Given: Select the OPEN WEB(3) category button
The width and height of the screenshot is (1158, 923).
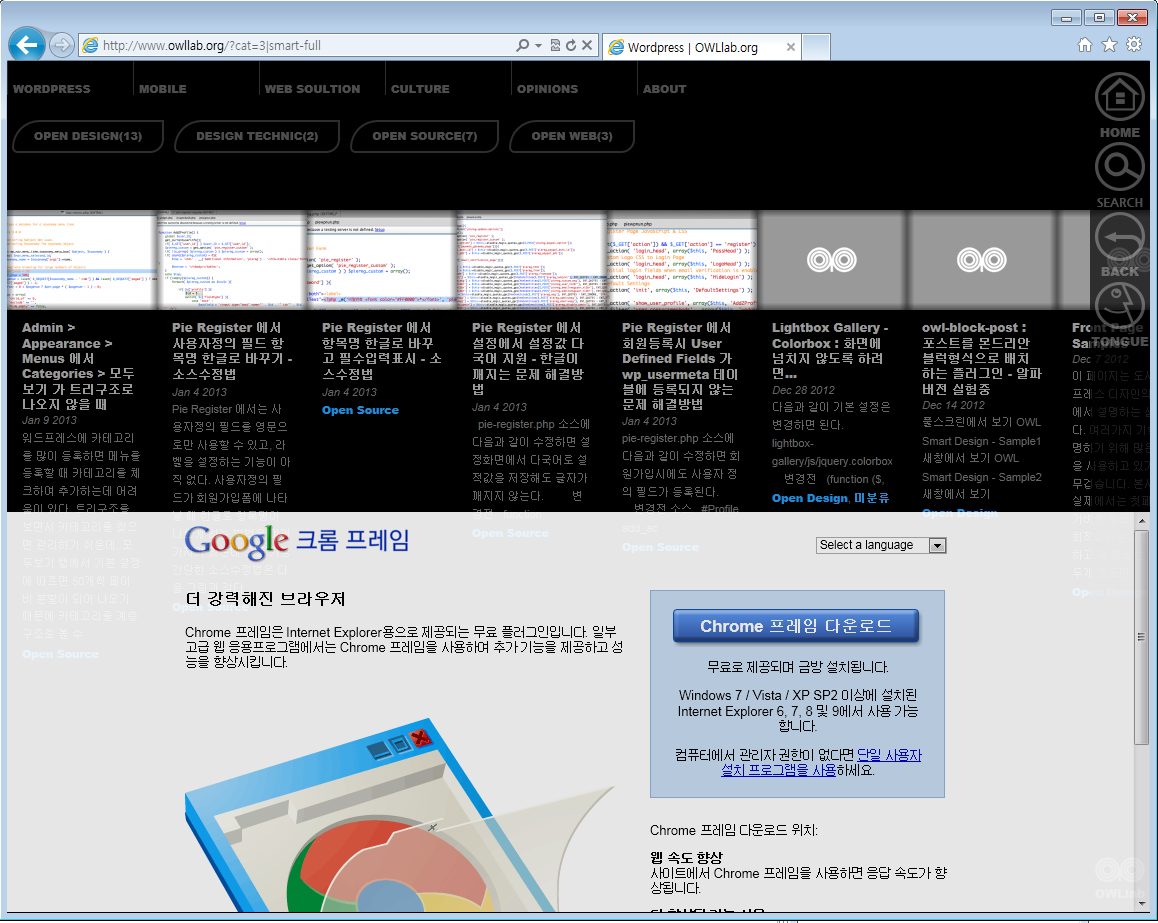Looking at the screenshot, I should pos(572,136).
